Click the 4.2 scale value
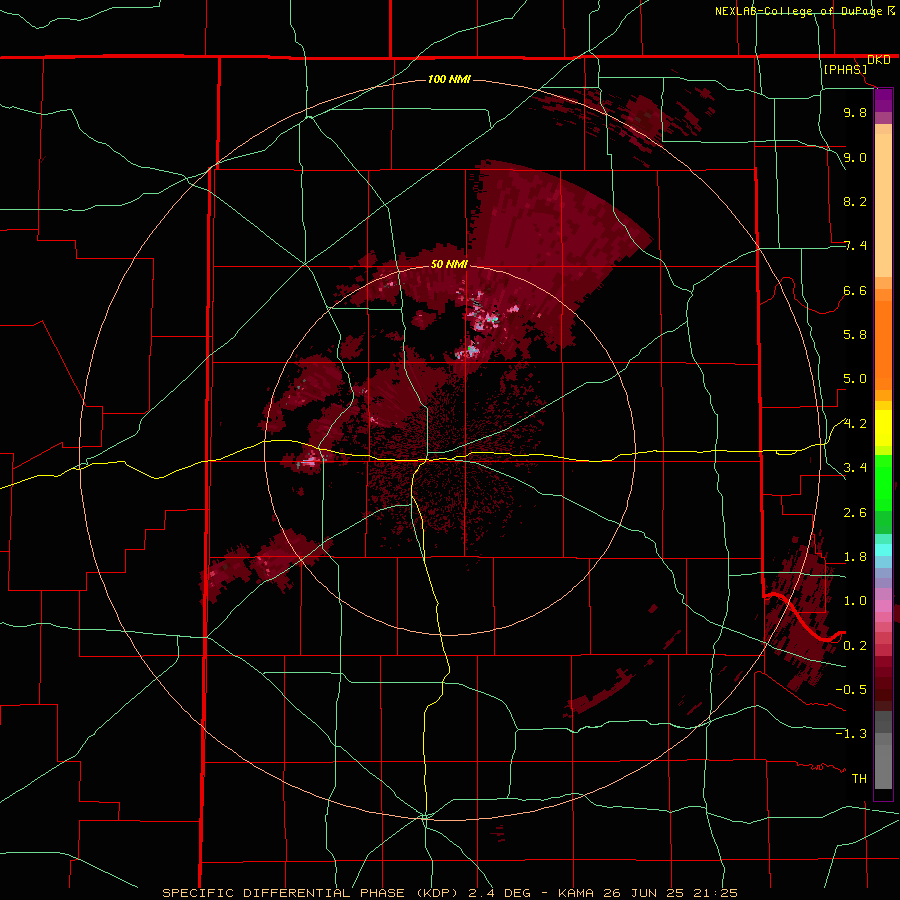900x900 pixels. click(855, 424)
